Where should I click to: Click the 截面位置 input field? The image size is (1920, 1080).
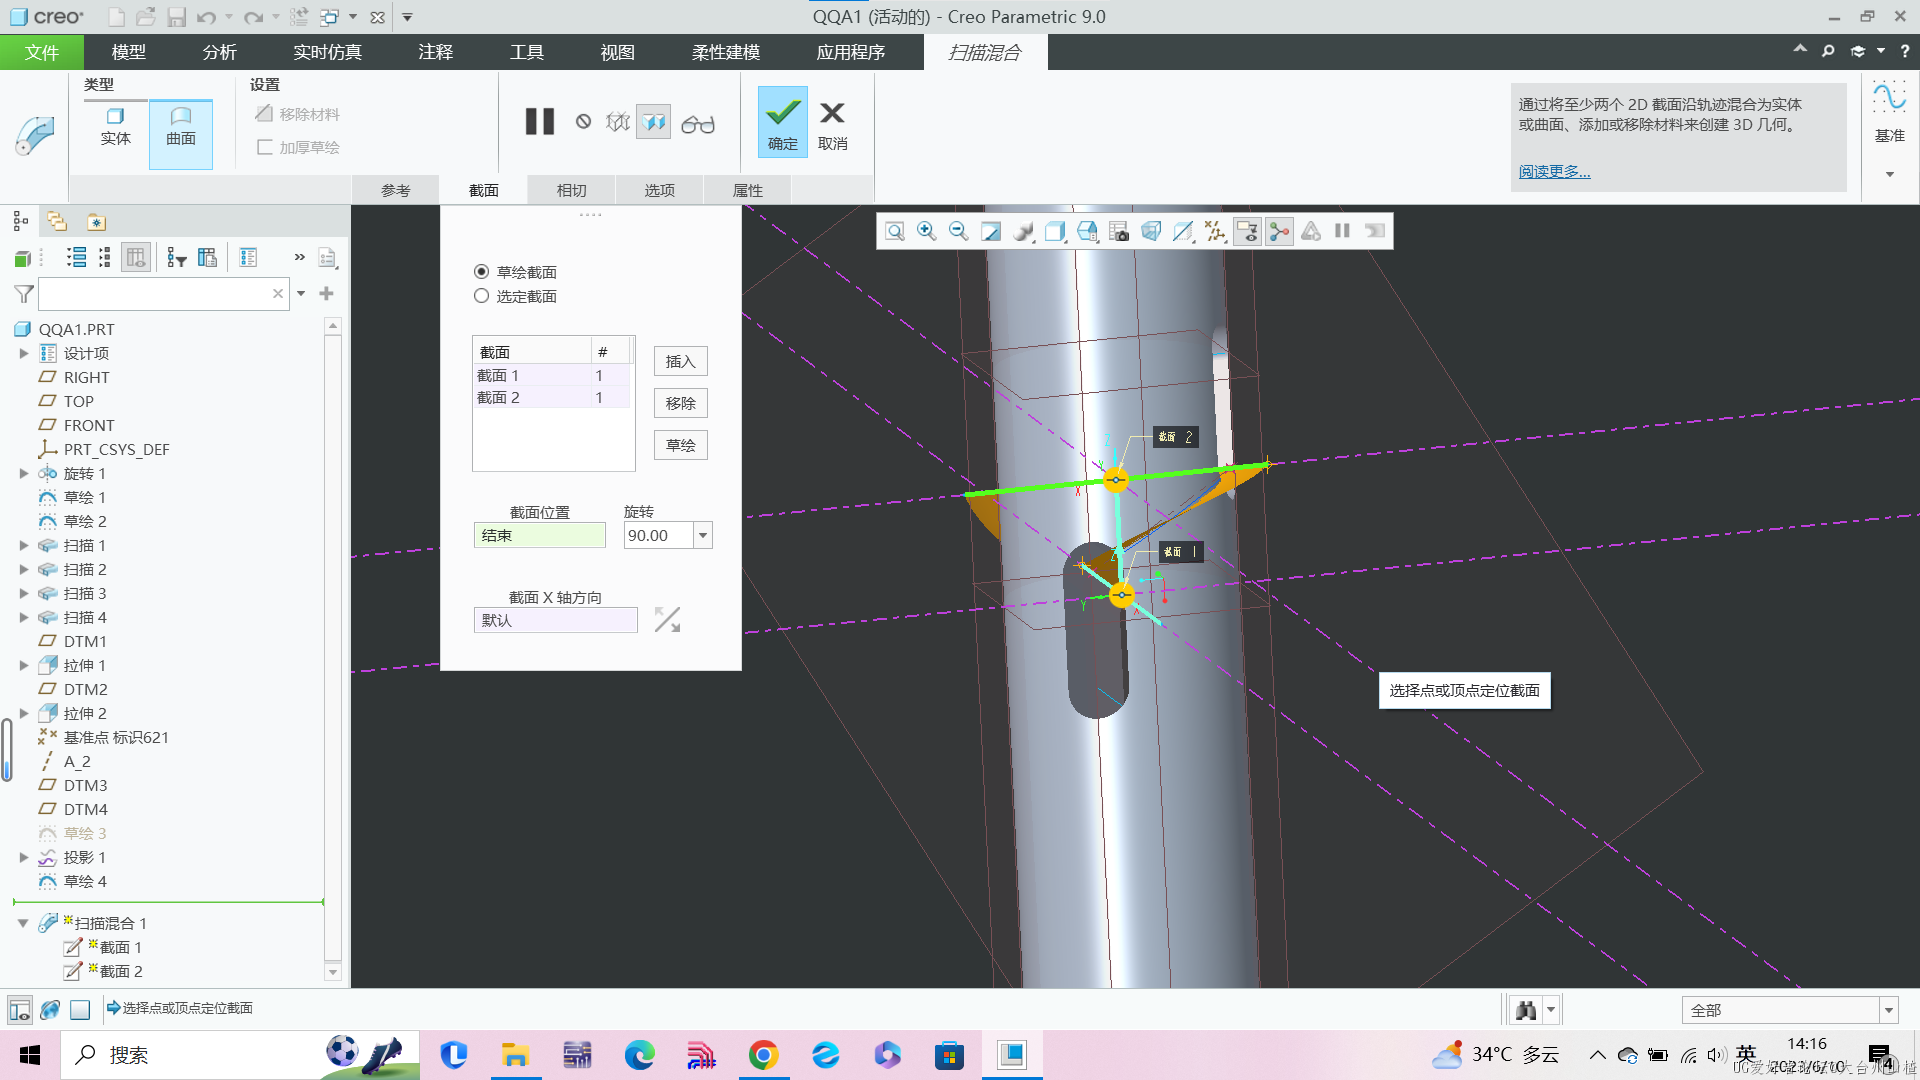coord(538,535)
